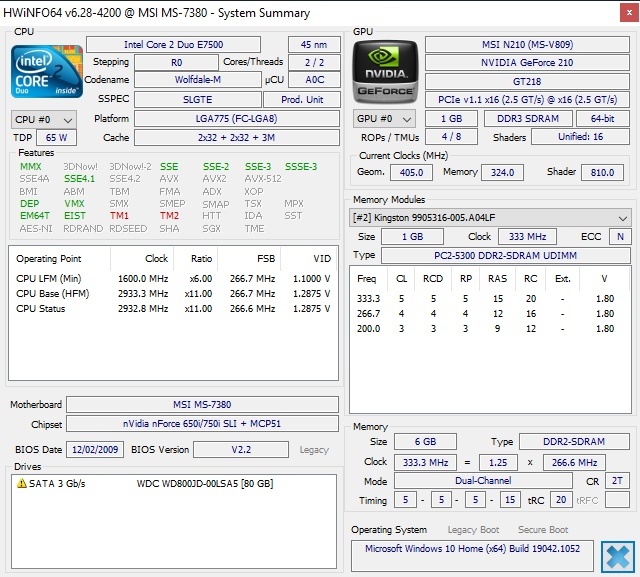The height and width of the screenshot is (577, 640).
Task: Click the GT218 GPU codename field
Action: [x=527, y=81]
